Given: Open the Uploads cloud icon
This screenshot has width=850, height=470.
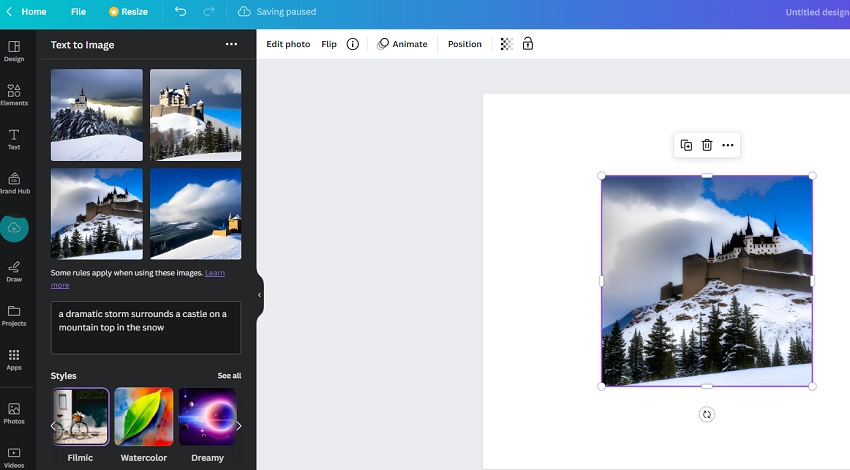Looking at the screenshot, I should click(x=14, y=228).
